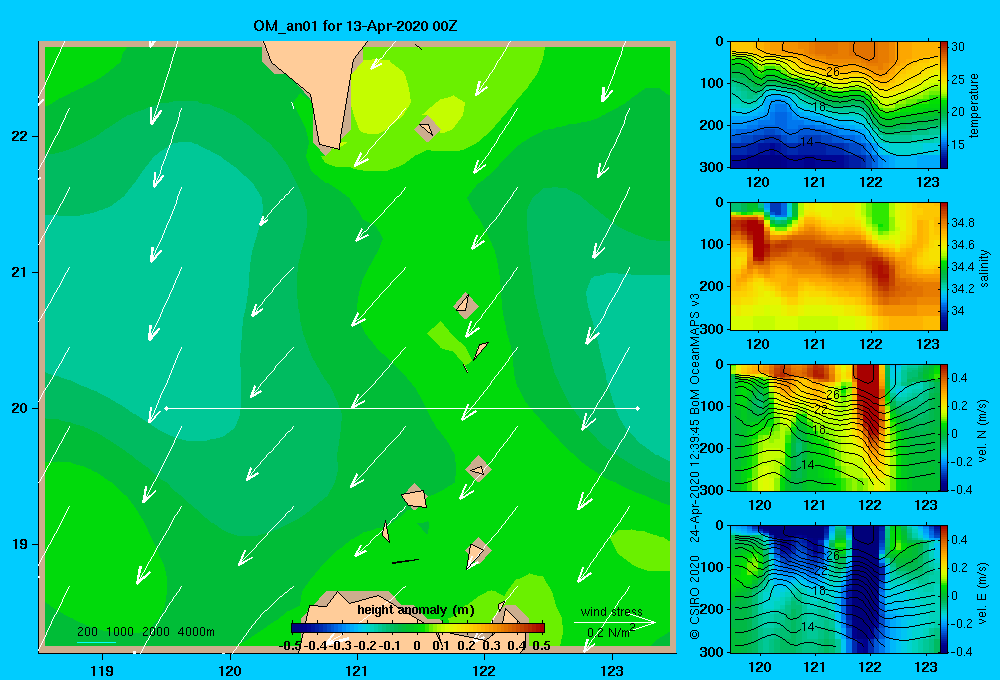The width and height of the screenshot is (1000, 680).
Task: Click the vel. E color scale bar
Action: (x=944, y=589)
